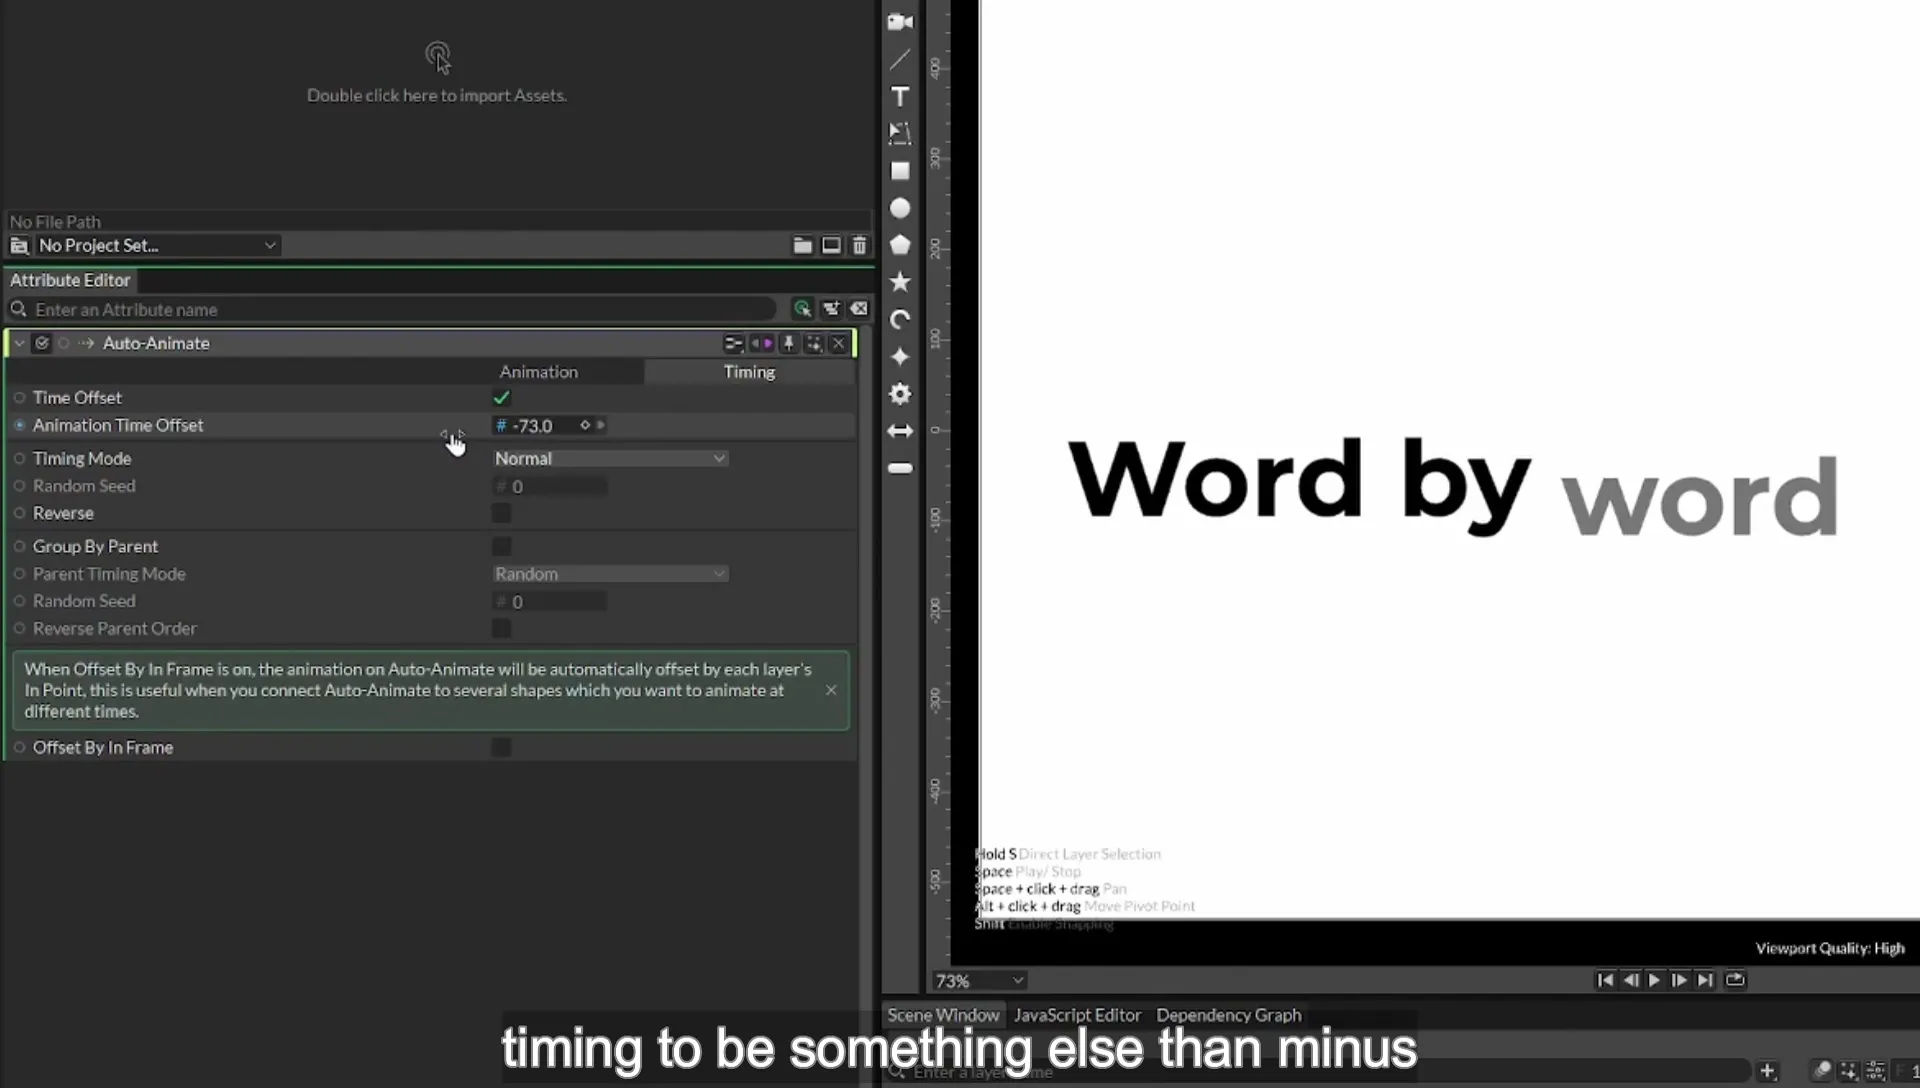This screenshot has height=1088, width=1920.
Task: Switch to the Animation tab
Action: [x=538, y=372]
